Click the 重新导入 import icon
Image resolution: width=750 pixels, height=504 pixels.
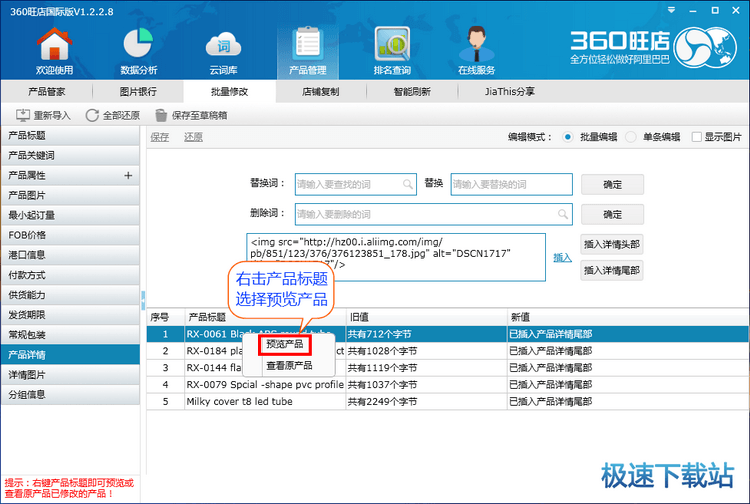(x=22, y=115)
